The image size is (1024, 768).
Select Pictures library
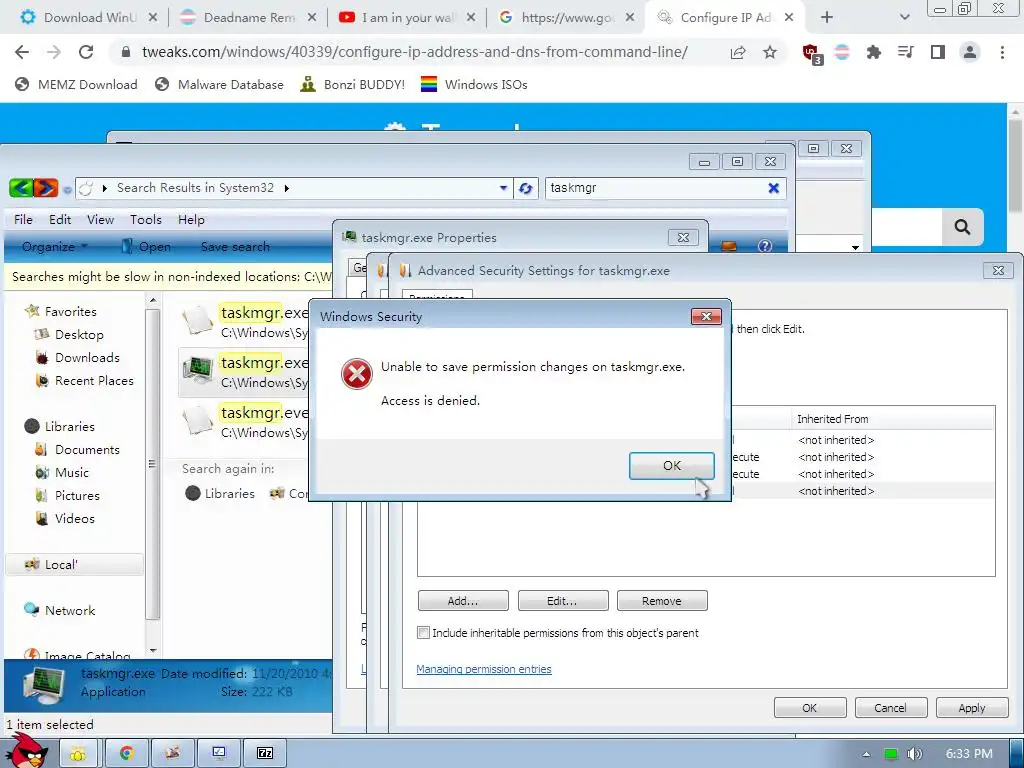coord(77,496)
